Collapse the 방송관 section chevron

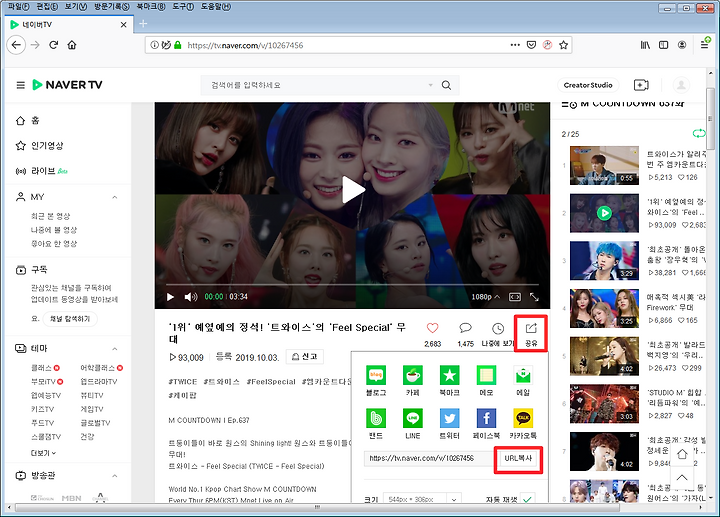click(x=115, y=476)
